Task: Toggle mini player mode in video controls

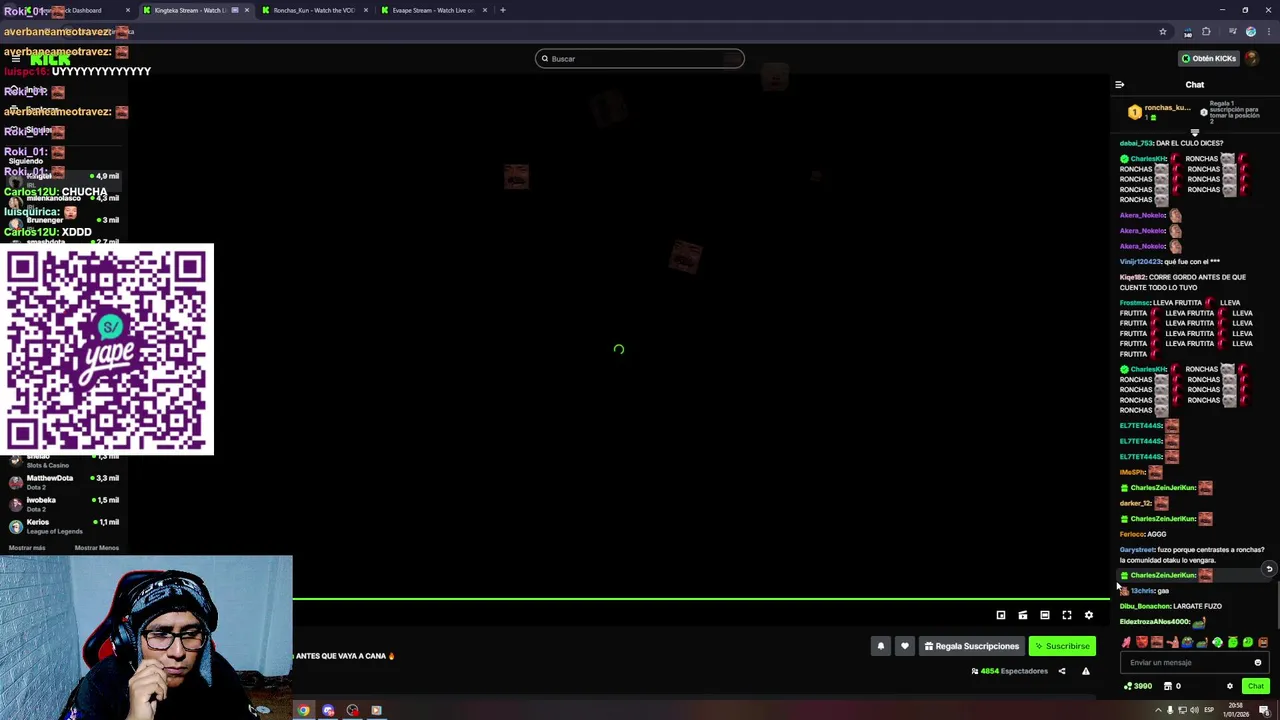Action: click(1001, 615)
